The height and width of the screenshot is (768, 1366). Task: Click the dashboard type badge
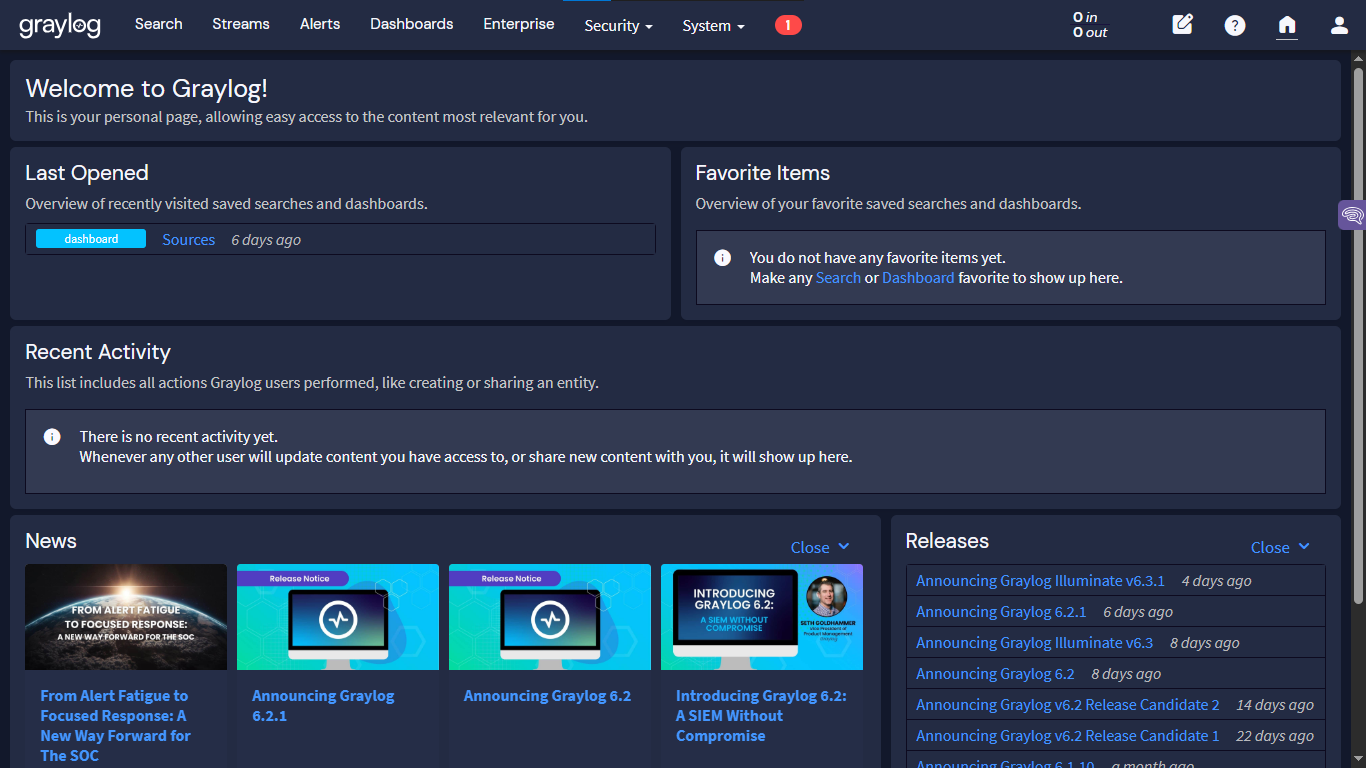coord(91,239)
